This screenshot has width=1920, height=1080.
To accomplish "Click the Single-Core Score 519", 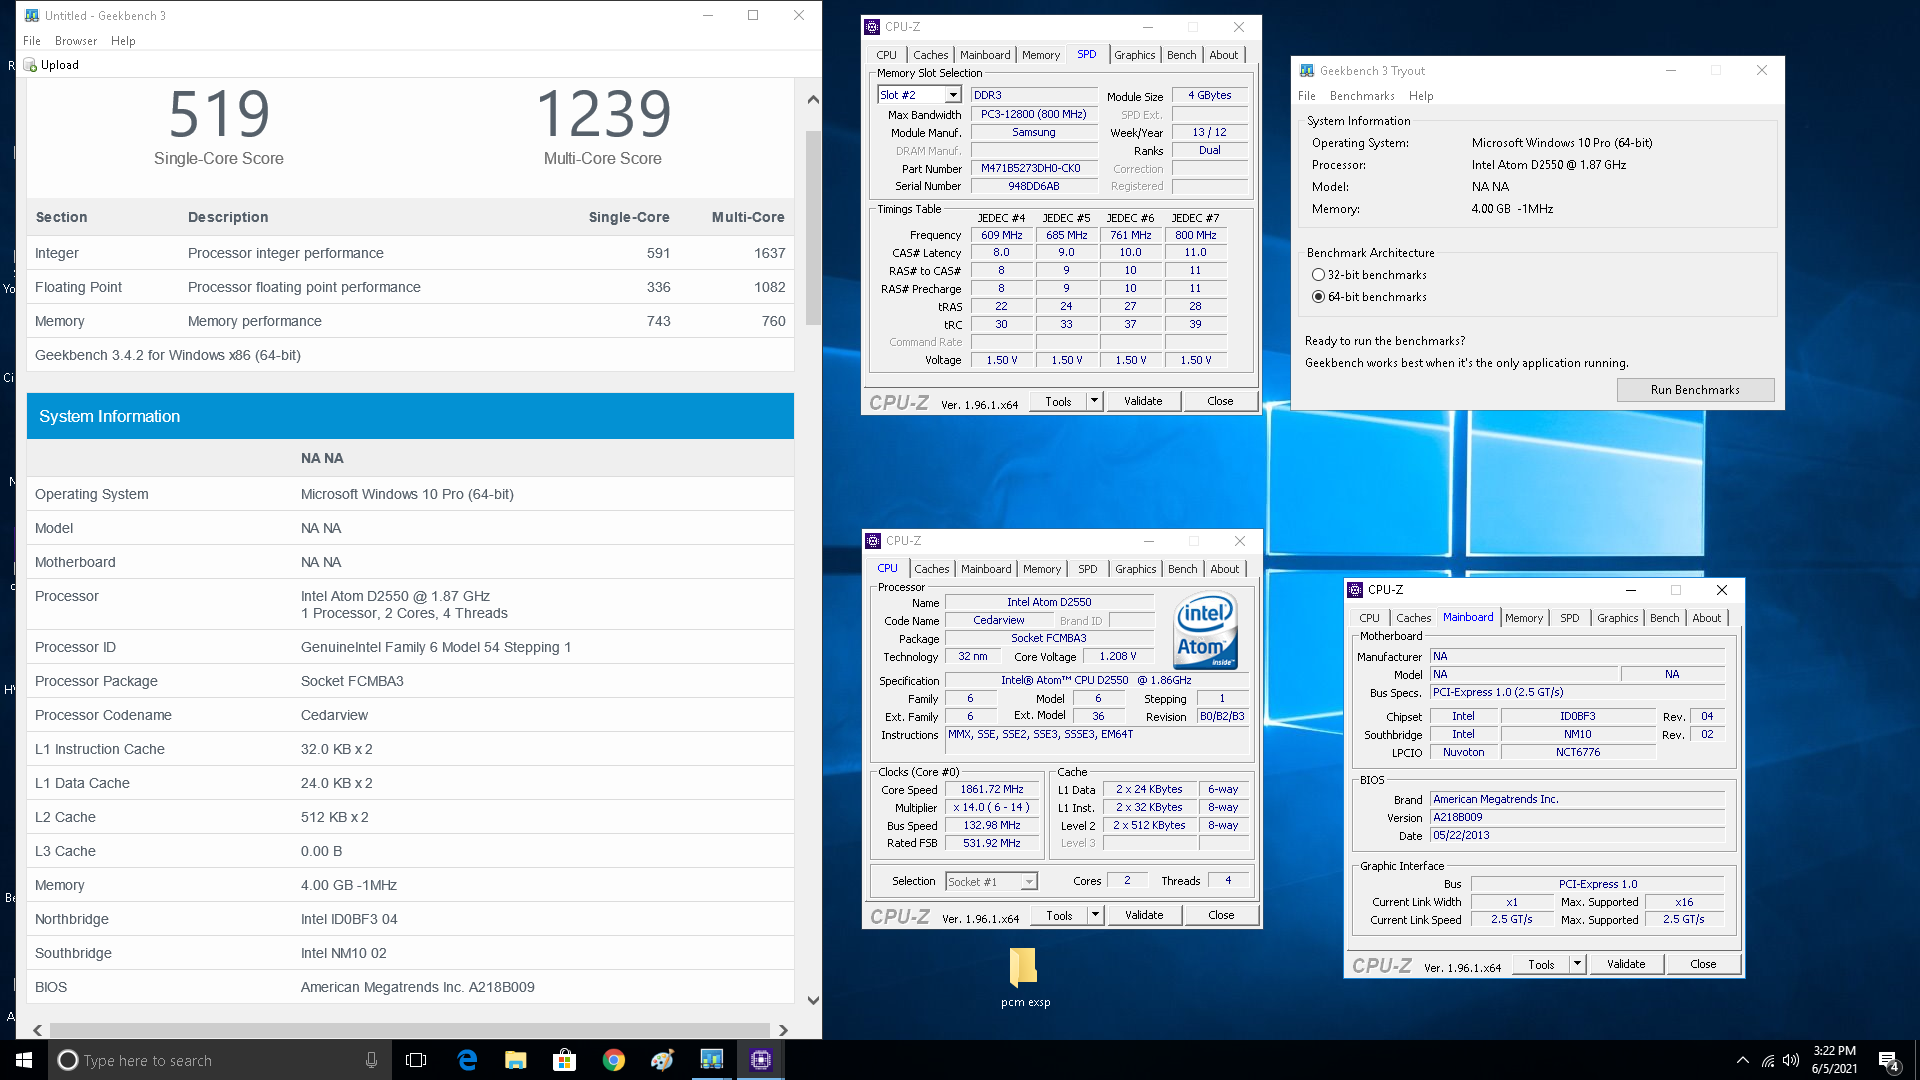I will click(x=219, y=113).
